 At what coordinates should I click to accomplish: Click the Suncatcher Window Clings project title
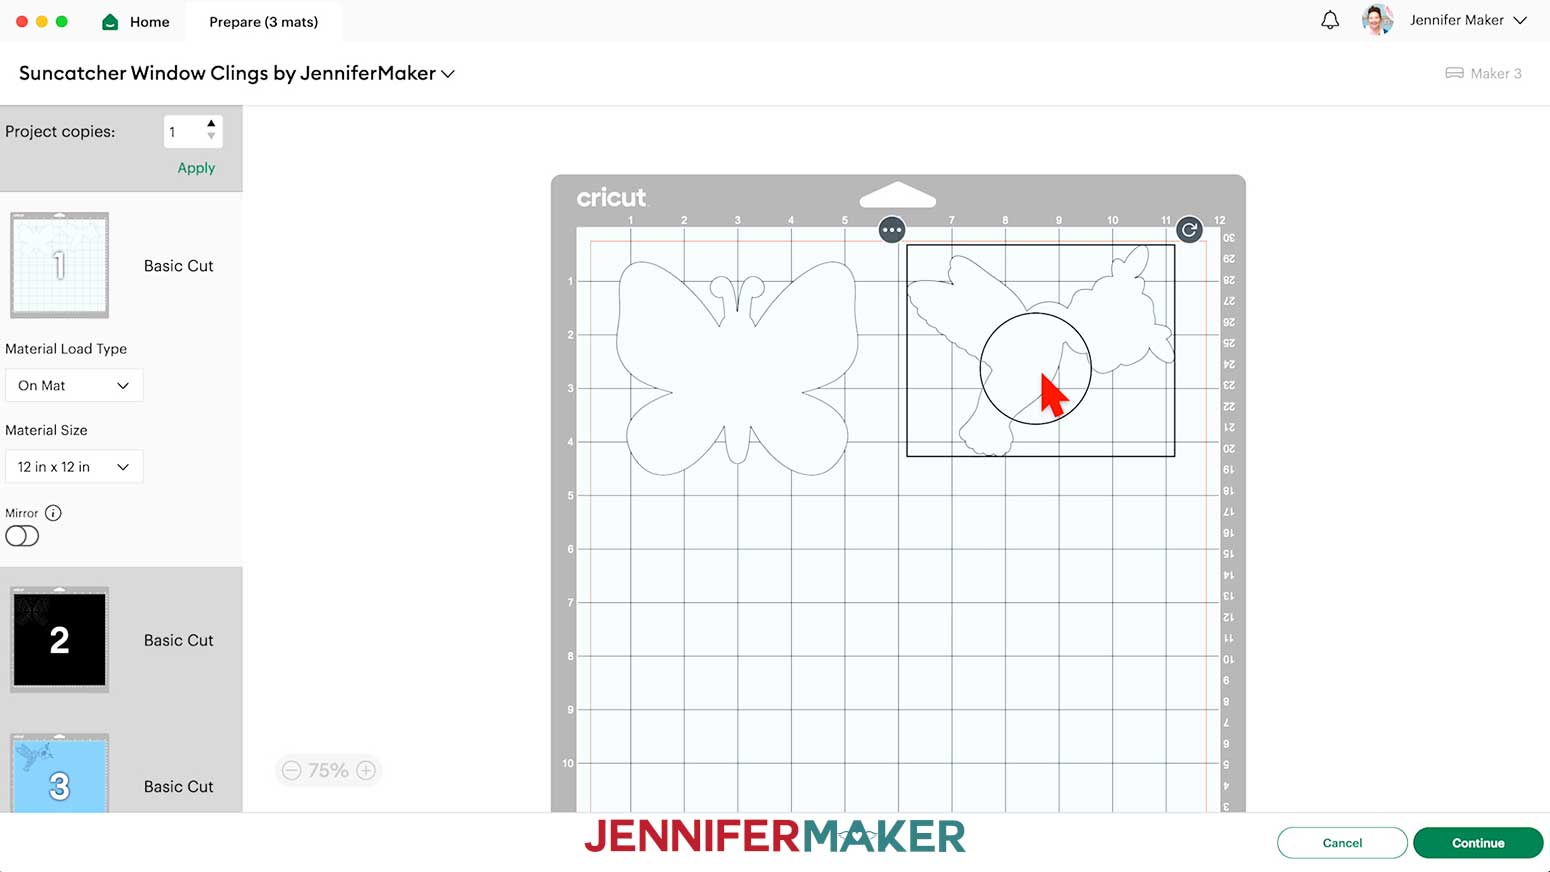click(227, 73)
